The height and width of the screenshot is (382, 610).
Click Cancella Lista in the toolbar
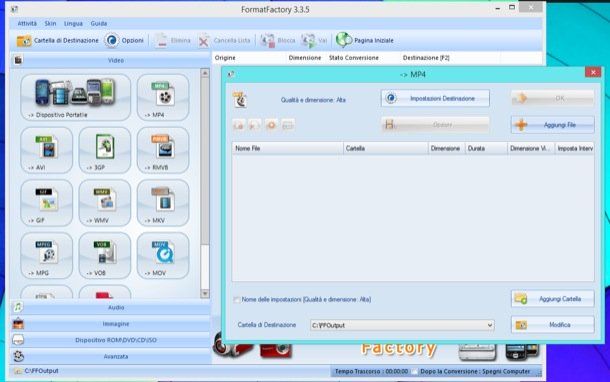[x=224, y=40]
